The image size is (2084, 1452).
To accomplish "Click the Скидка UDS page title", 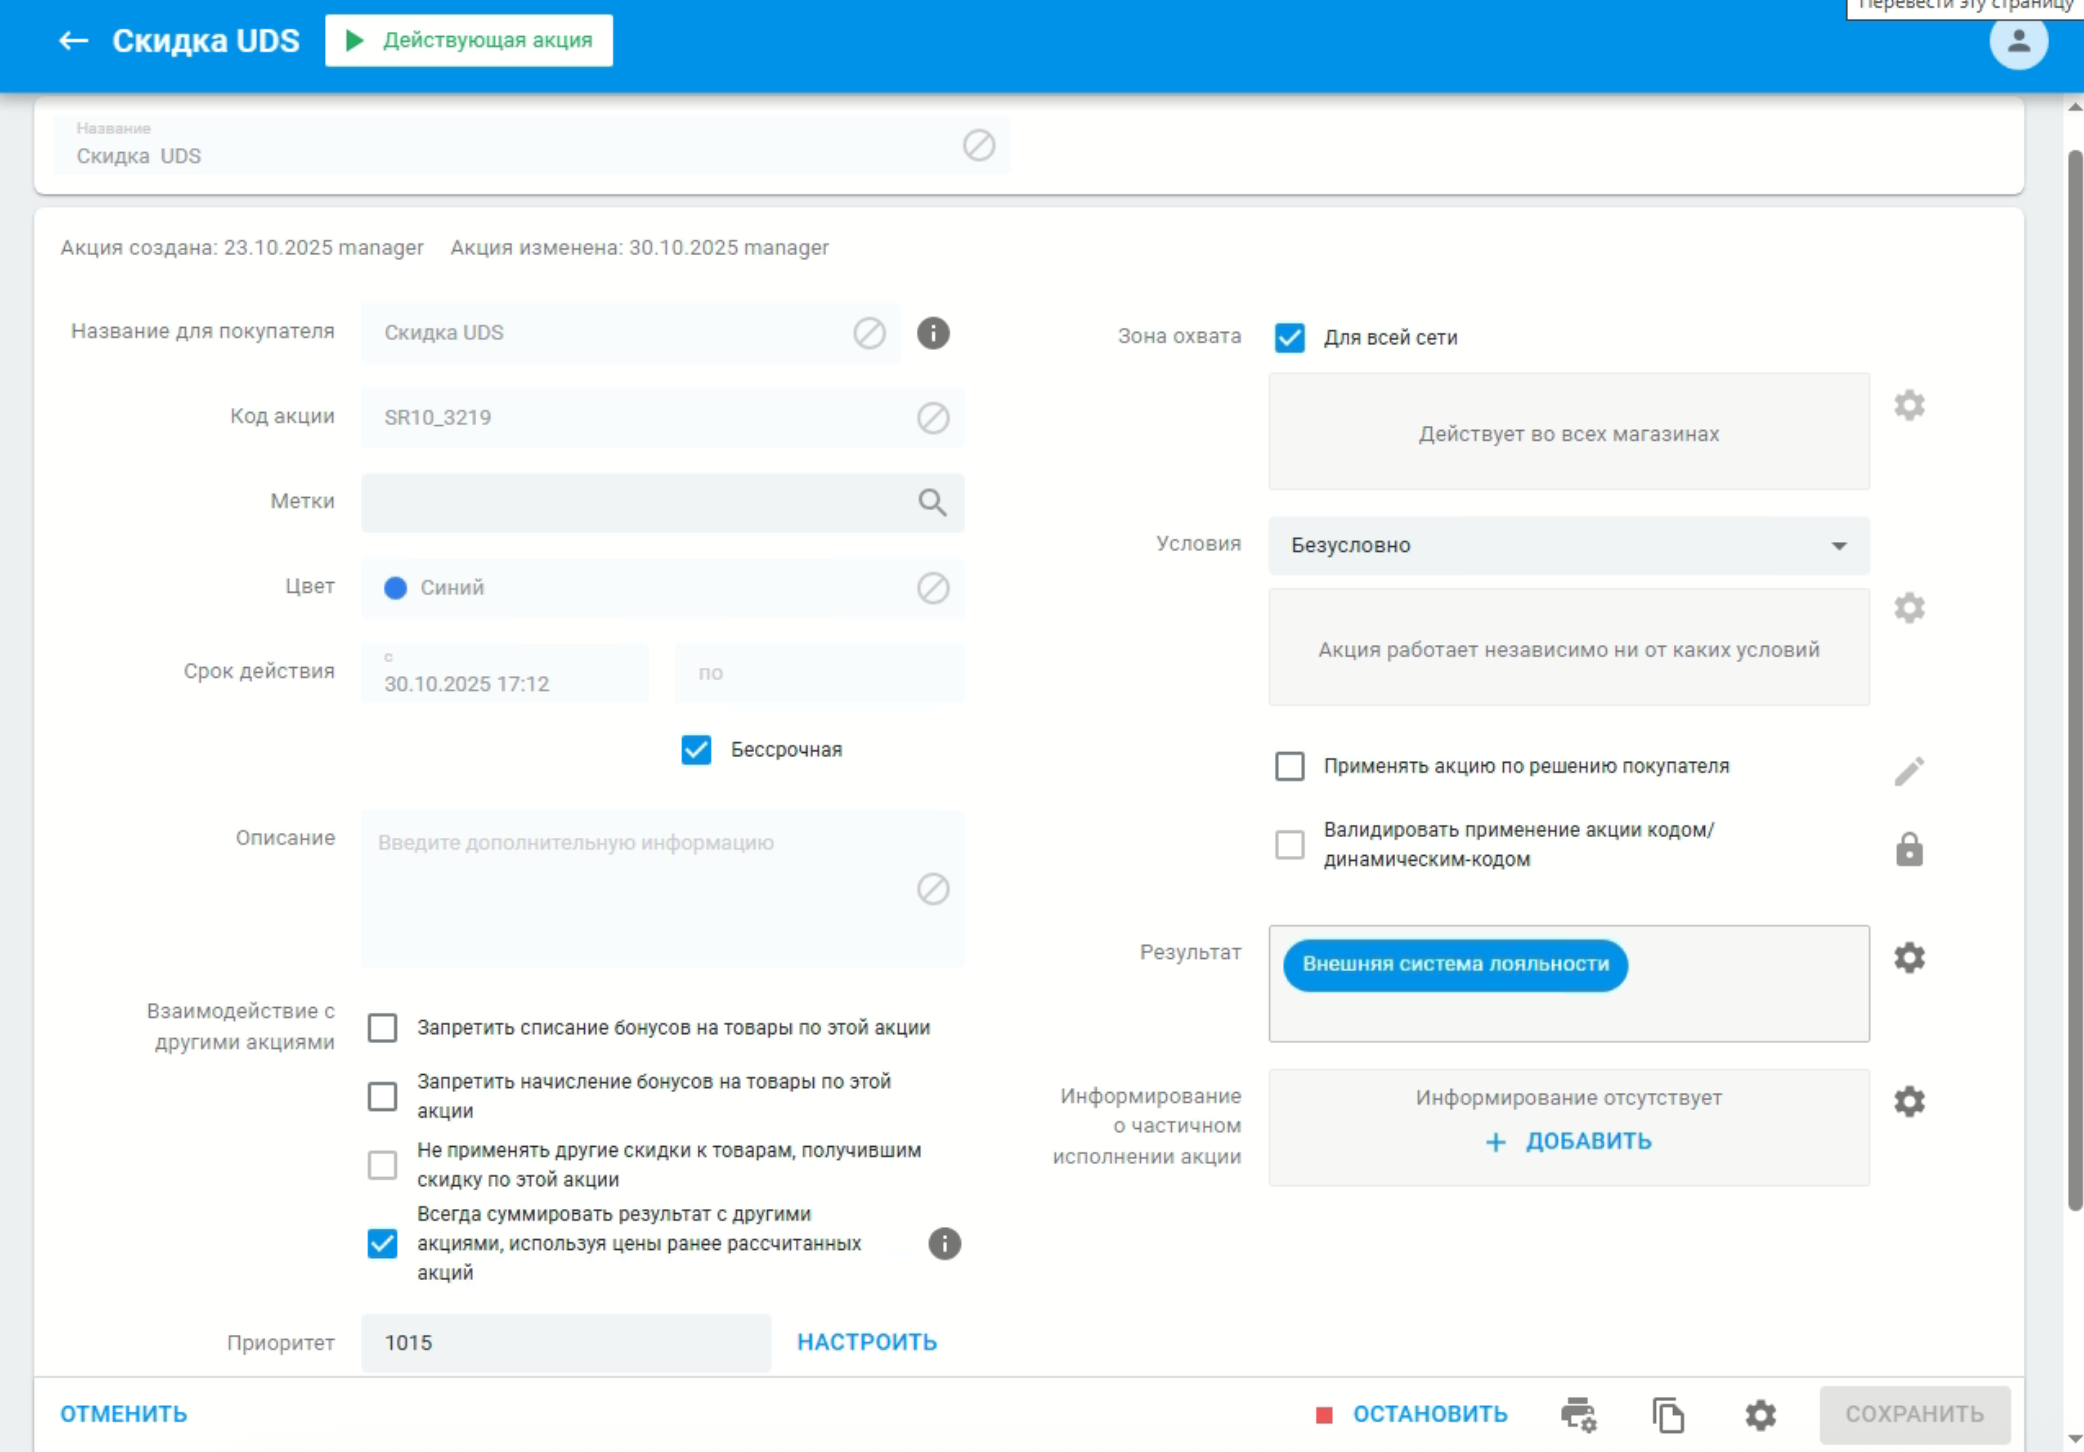I will click(206, 40).
